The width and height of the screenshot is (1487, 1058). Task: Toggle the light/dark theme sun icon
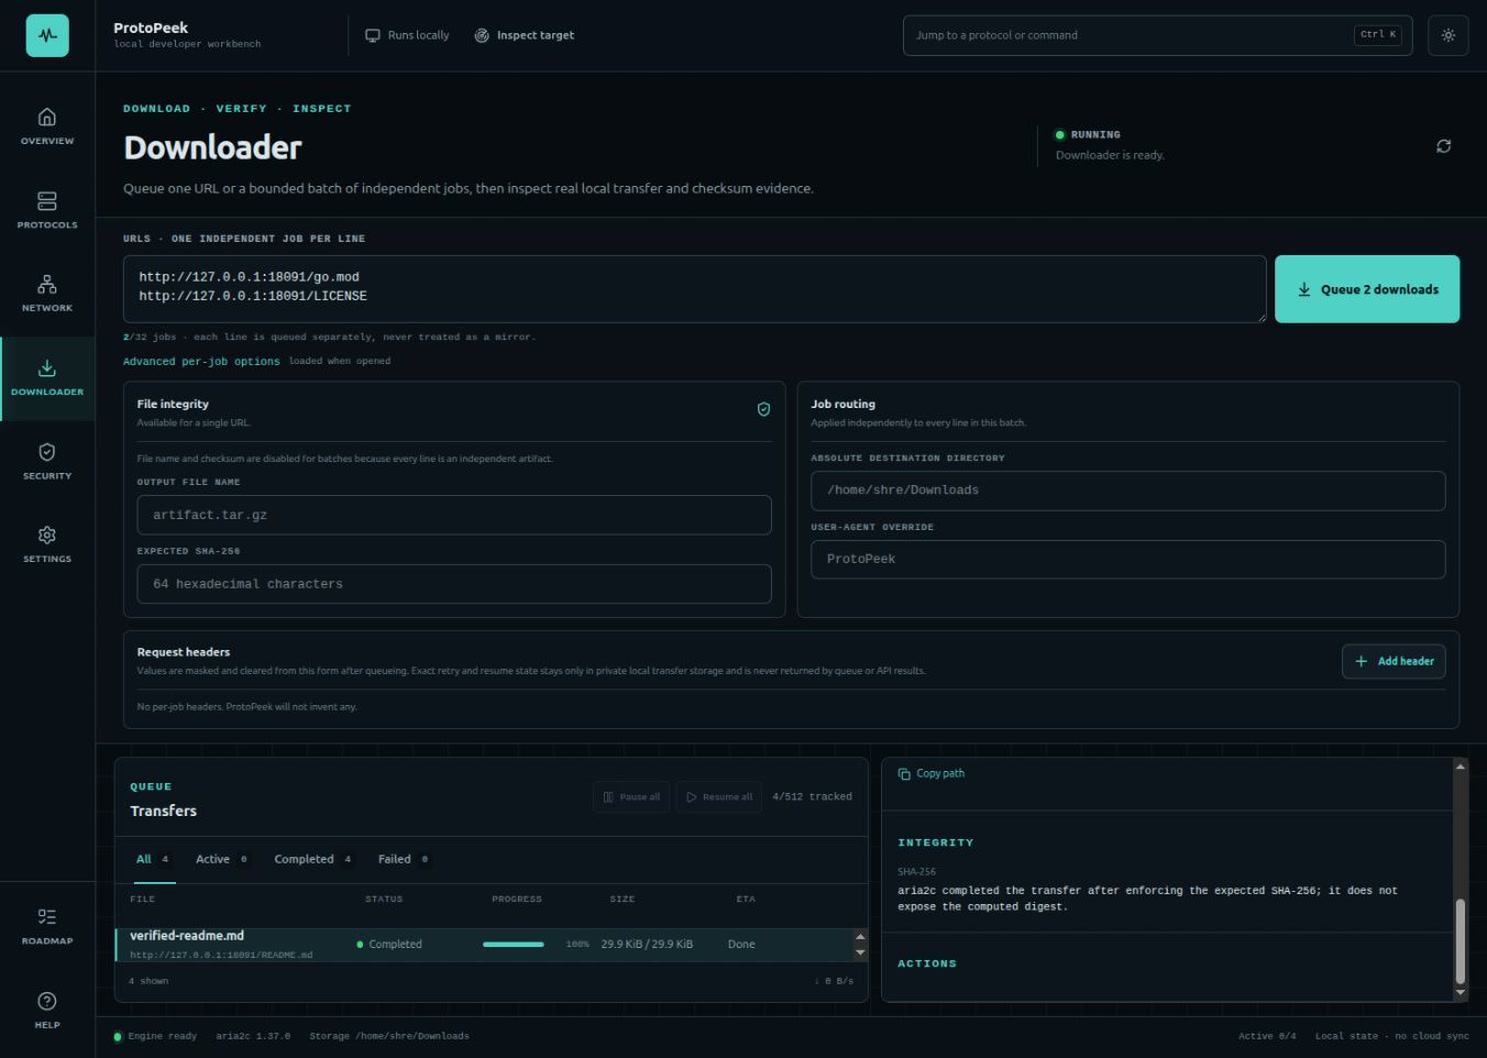point(1447,35)
